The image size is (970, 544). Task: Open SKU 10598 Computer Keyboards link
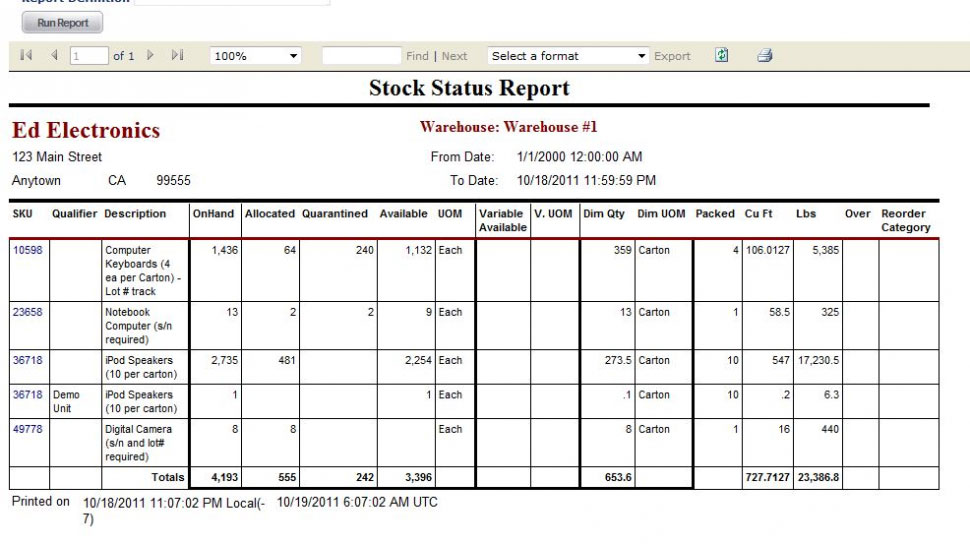tap(27, 250)
